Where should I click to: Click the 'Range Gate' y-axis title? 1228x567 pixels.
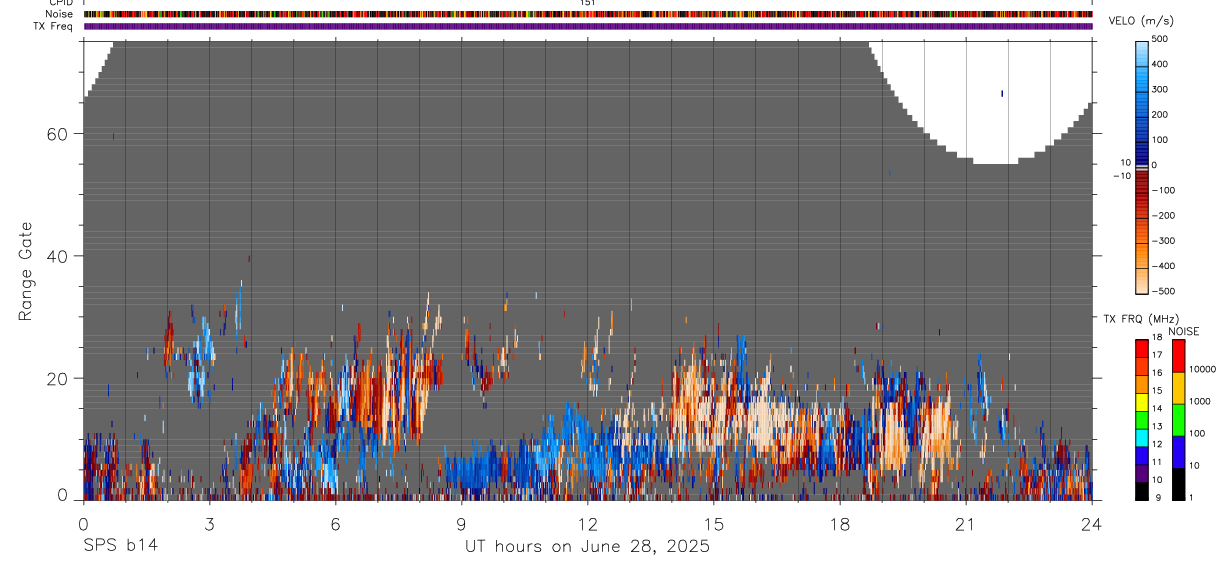pos(26,271)
